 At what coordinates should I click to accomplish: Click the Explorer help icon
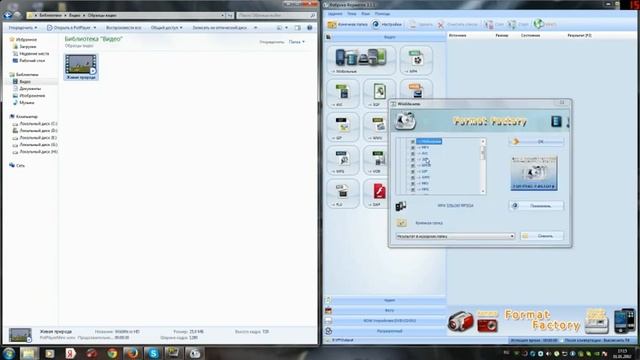click(x=309, y=28)
